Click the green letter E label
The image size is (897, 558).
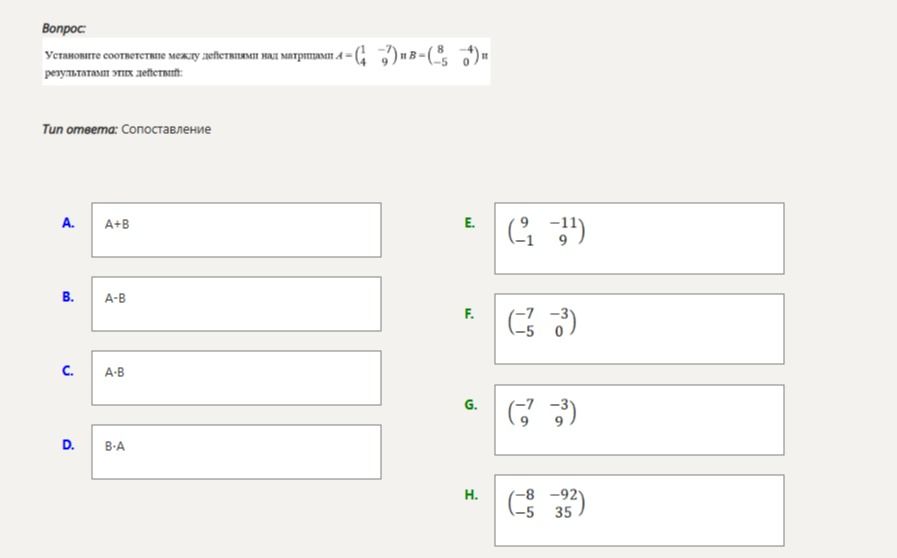tap(470, 223)
